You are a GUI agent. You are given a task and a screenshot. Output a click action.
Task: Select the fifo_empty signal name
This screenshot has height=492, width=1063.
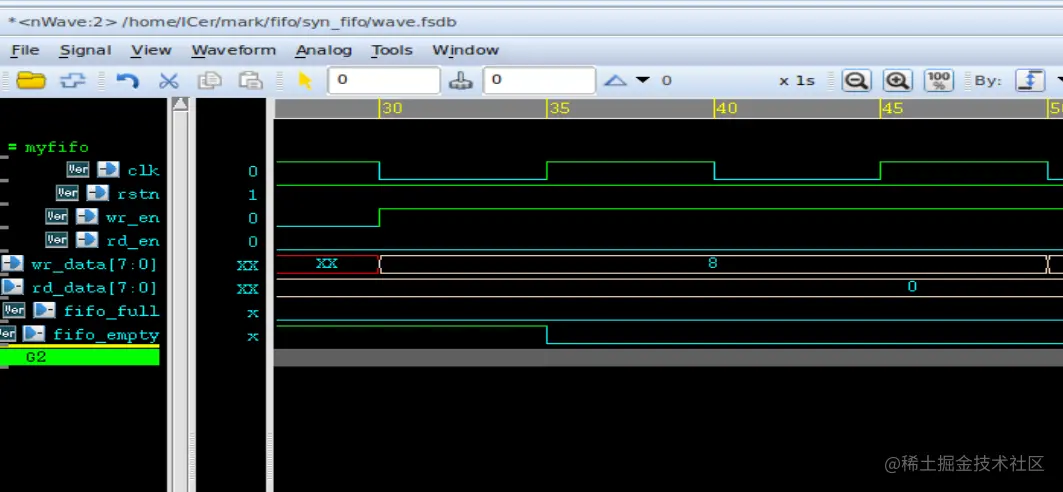[x=106, y=334]
